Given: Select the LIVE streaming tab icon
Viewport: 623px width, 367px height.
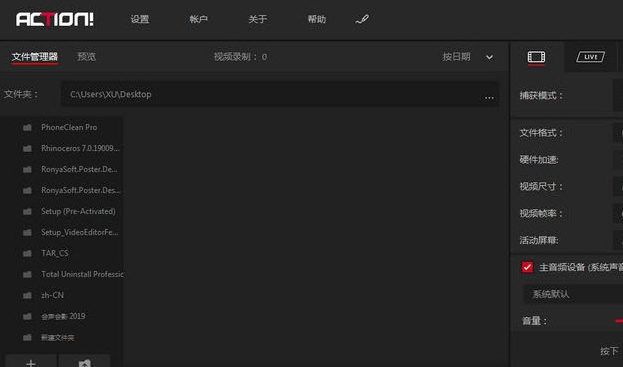Looking at the screenshot, I should [590, 57].
